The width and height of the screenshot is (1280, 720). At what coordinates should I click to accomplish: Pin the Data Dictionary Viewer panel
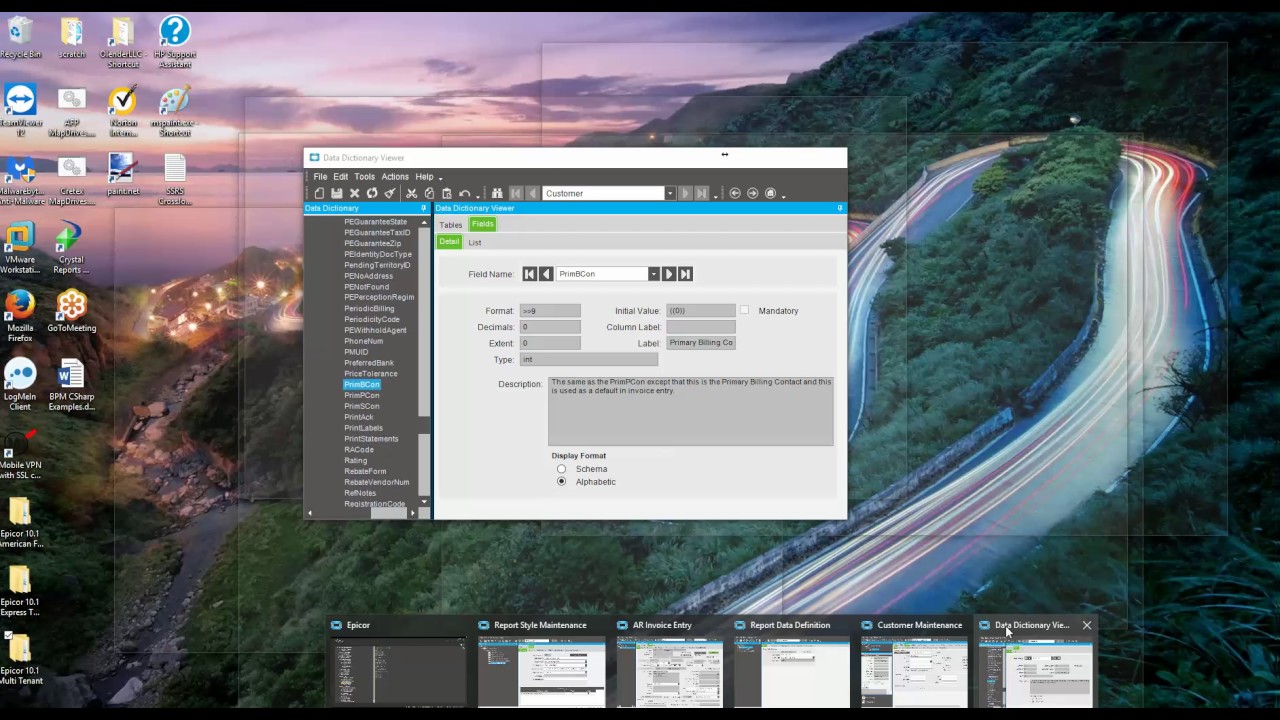839,208
